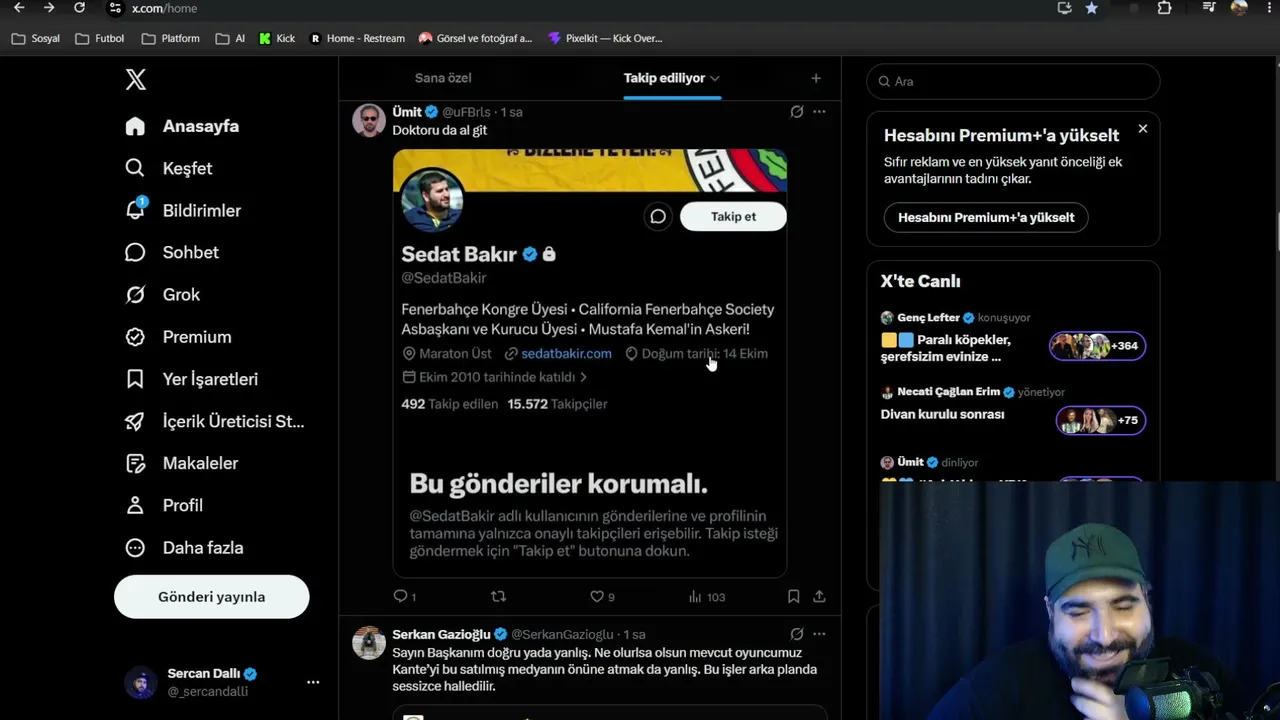Go forward in the browser

[49, 8]
